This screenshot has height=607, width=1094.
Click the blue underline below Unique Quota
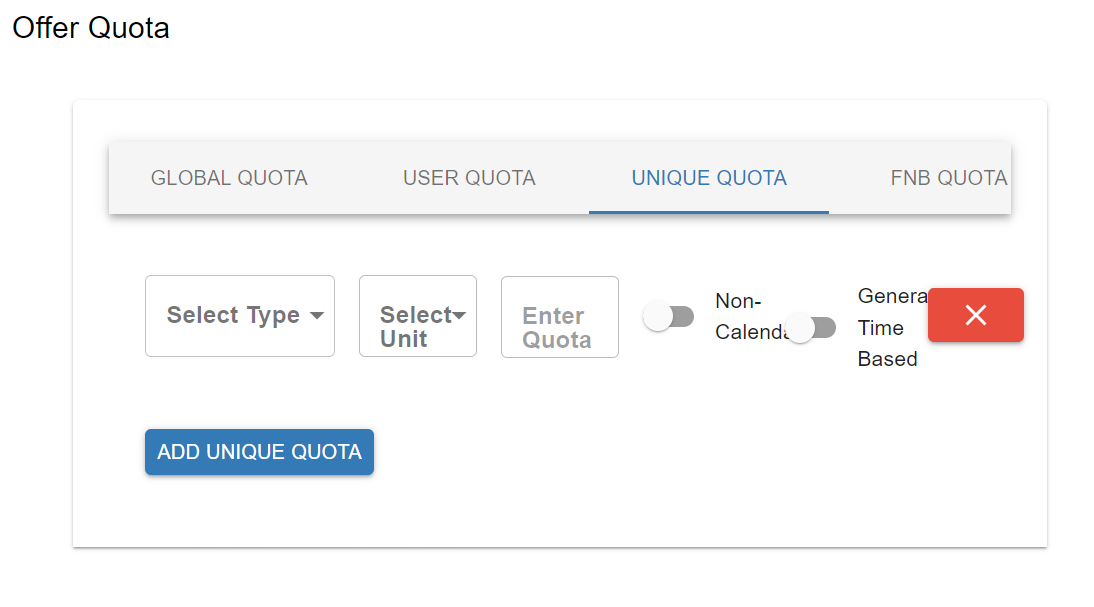[x=709, y=212]
